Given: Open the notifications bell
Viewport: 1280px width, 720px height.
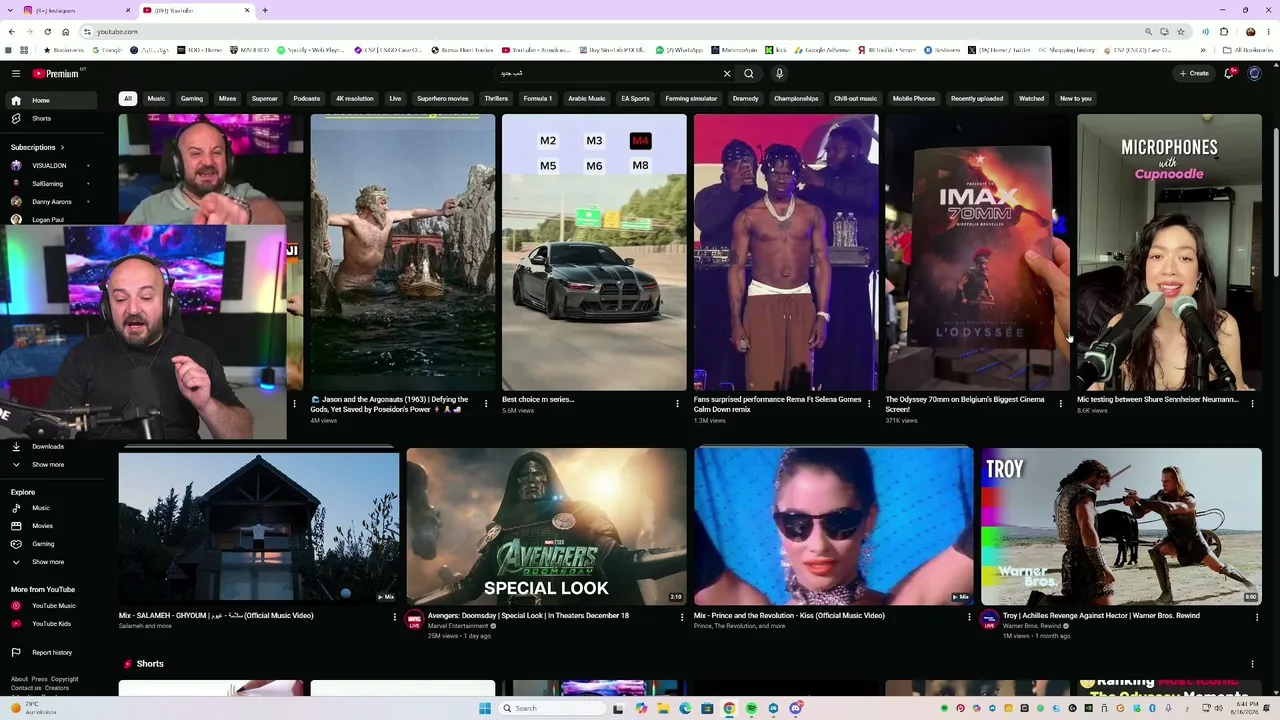Looking at the screenshot, I should pyautogui.click(x=1229, y=73).
